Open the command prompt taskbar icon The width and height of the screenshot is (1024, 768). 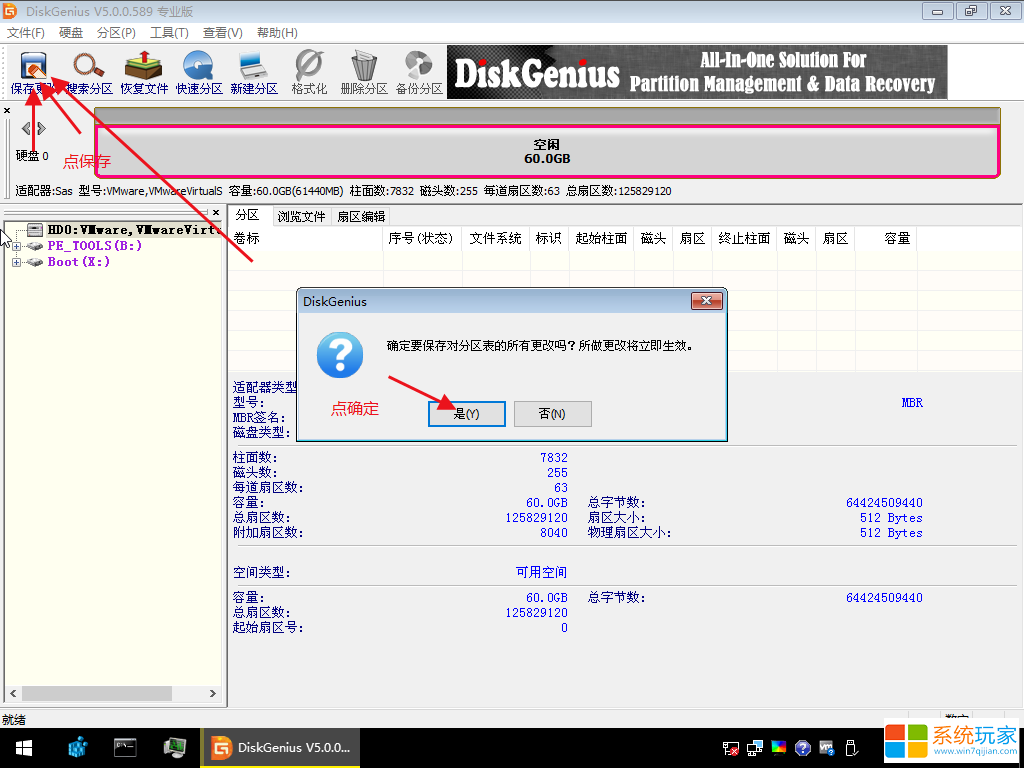125,747
